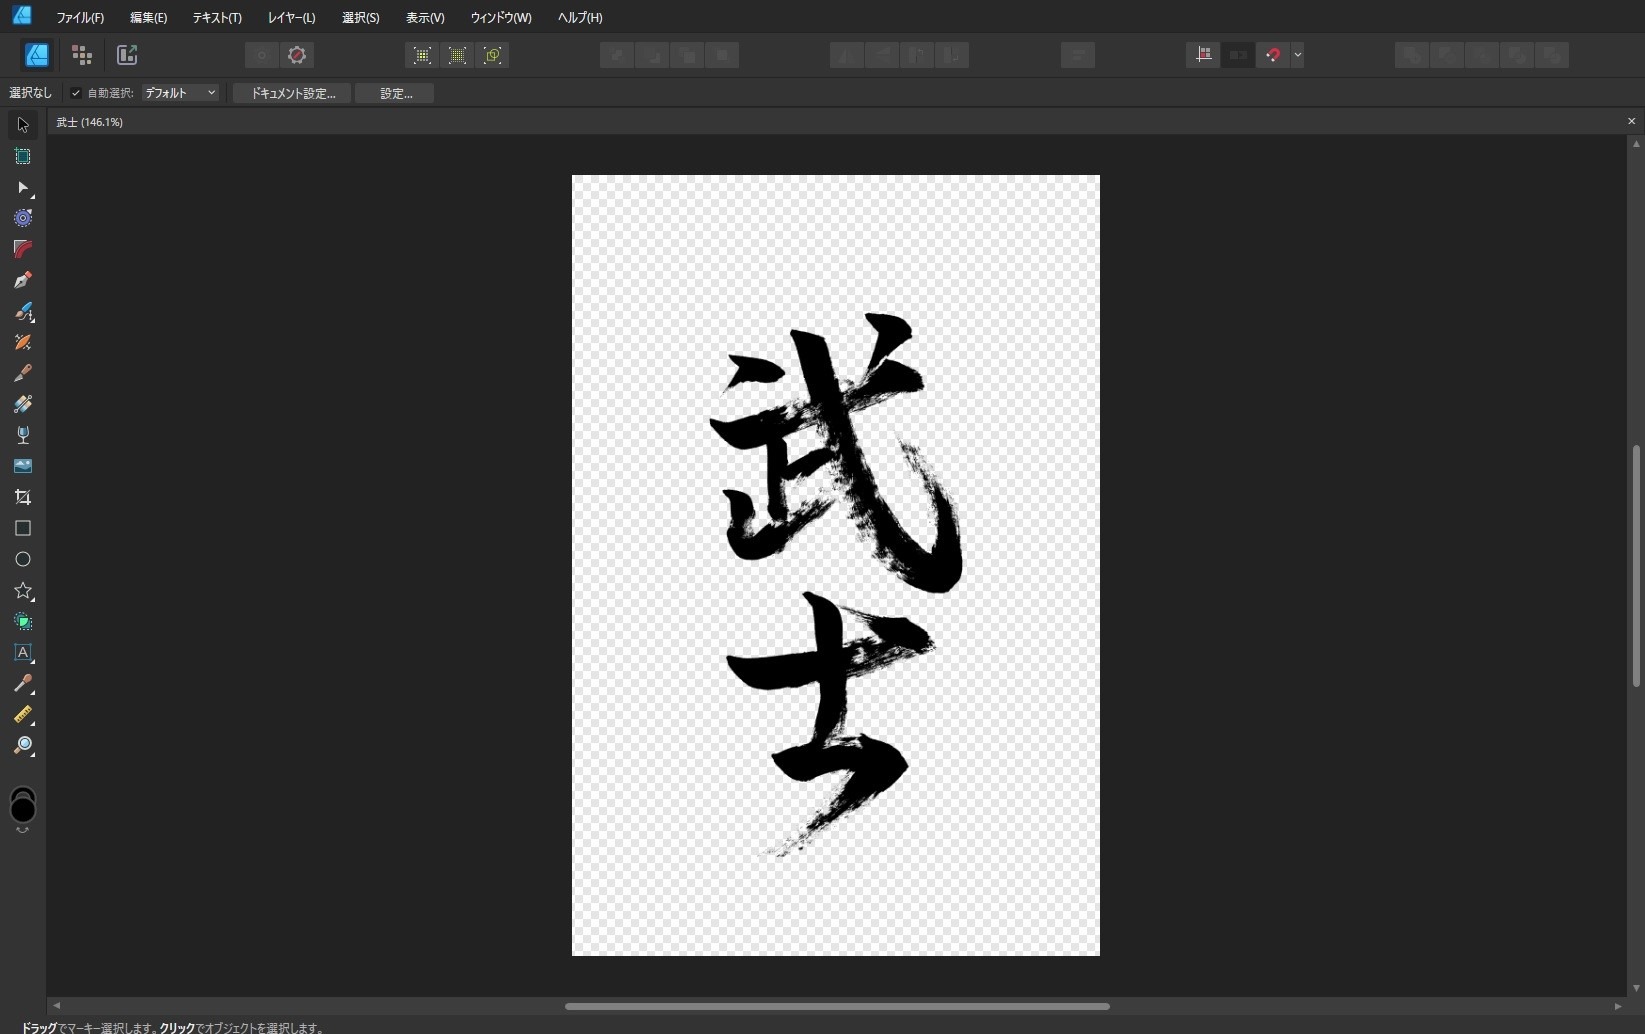1645x1034 pixels.
Task: Click the horizontal scrollbar thumb
Action: pyautogui.click(x=837, y=1006)
